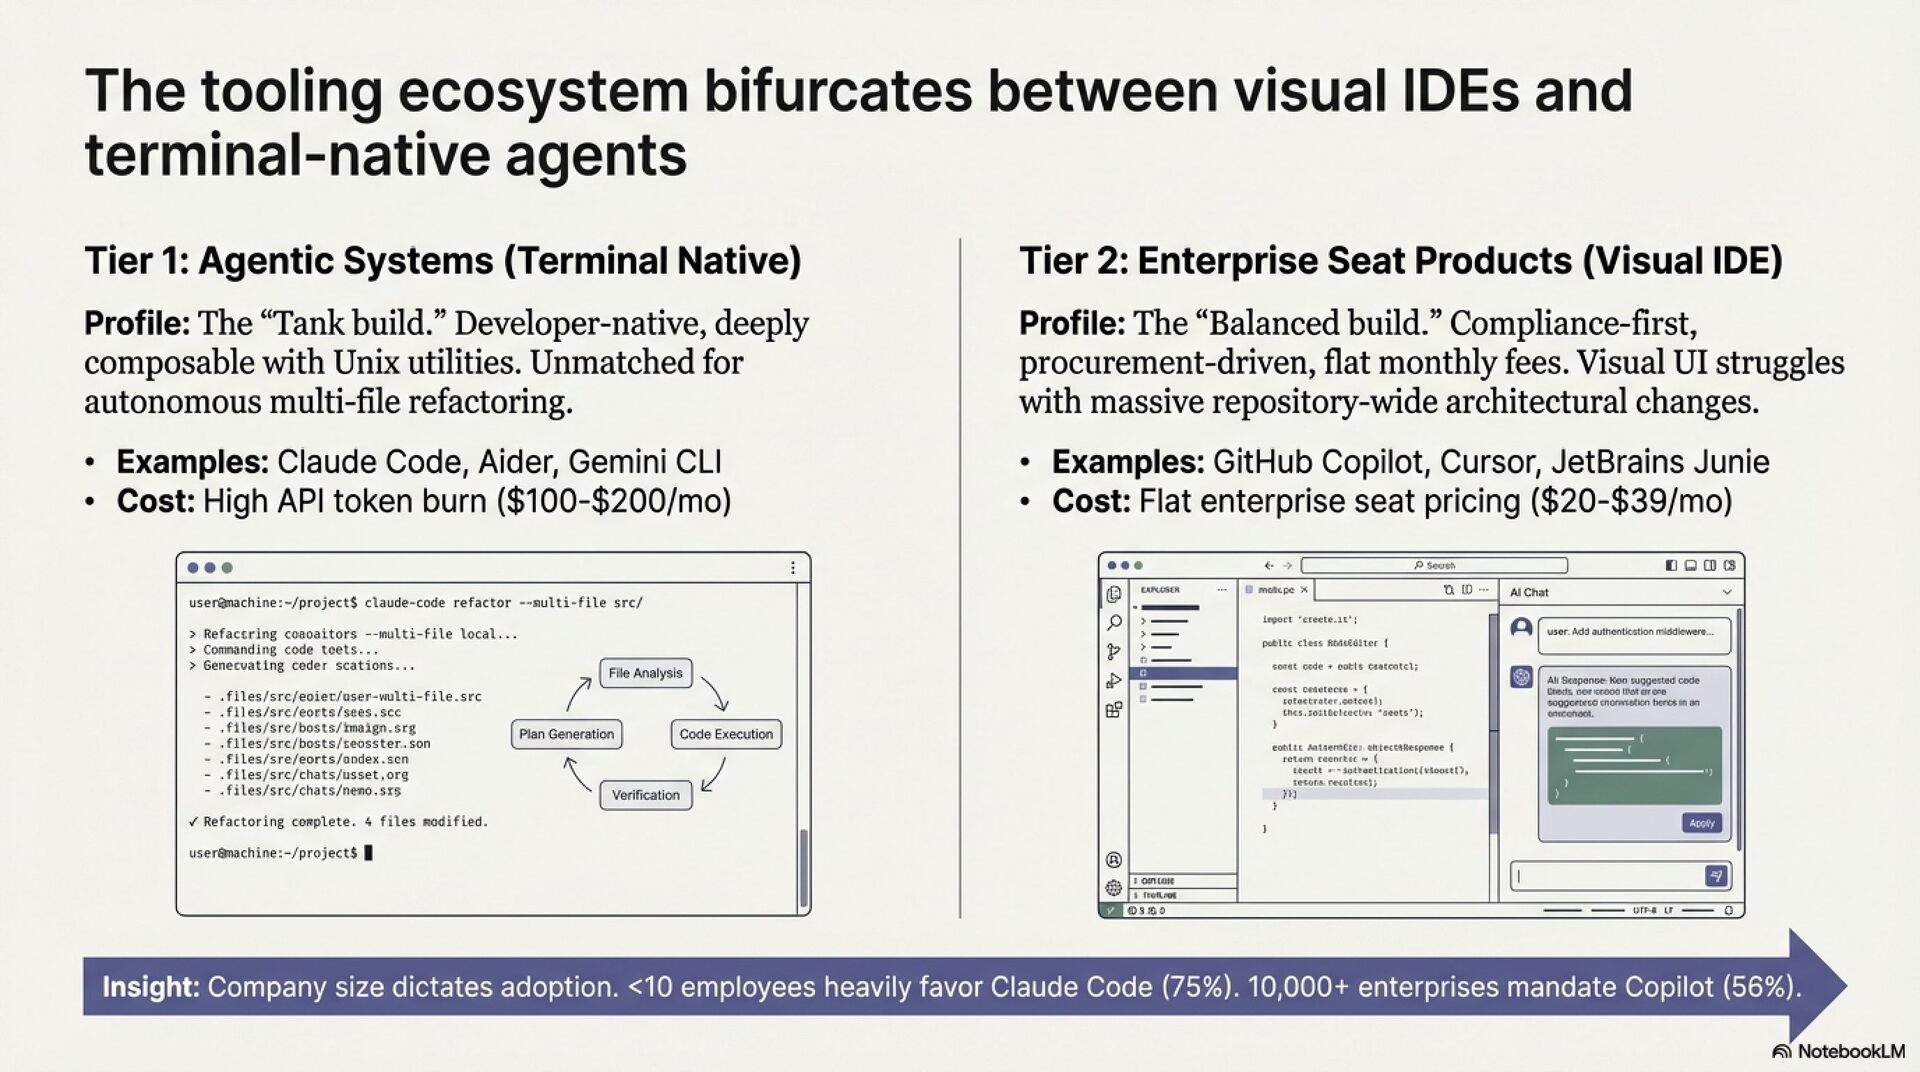Click the terminal prompt cursor line
Screen dimensions: 1920x1072
pos(281,853)
